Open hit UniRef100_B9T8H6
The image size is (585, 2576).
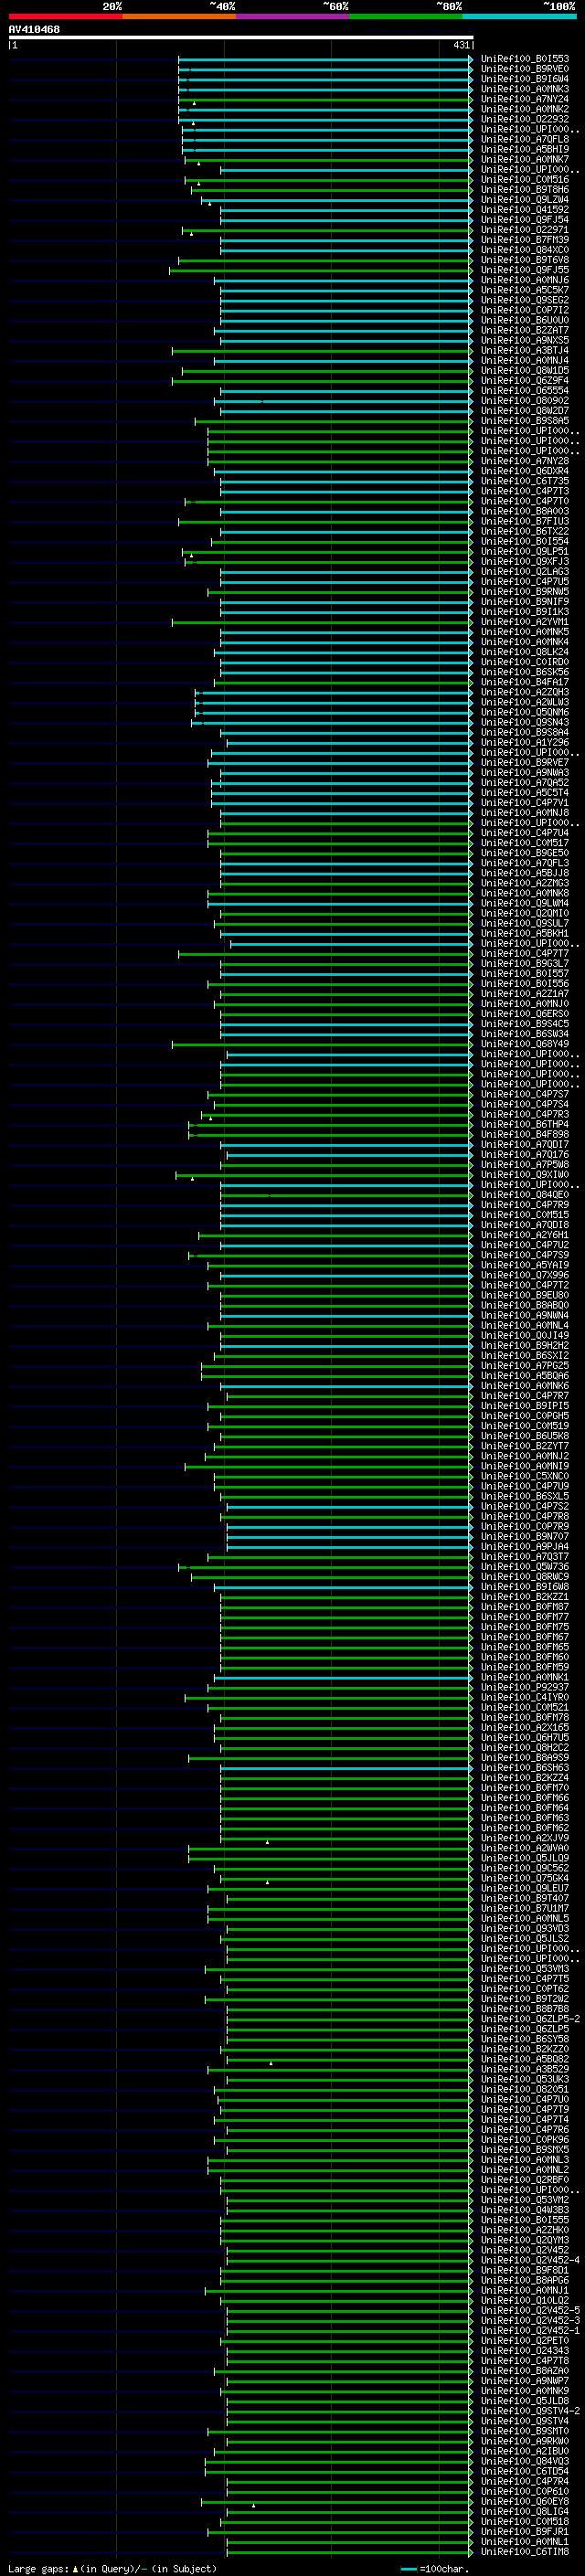point(524,190)
